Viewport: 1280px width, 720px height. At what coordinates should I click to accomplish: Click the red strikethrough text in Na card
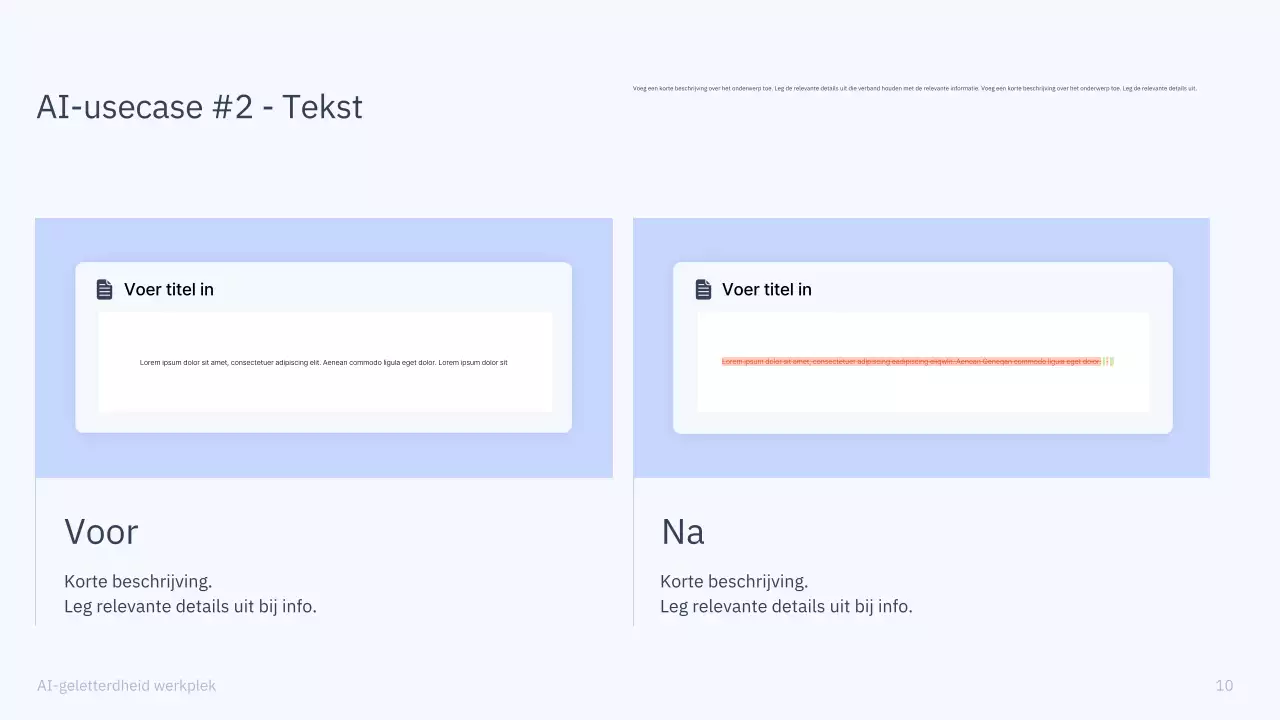click(910, 361)
